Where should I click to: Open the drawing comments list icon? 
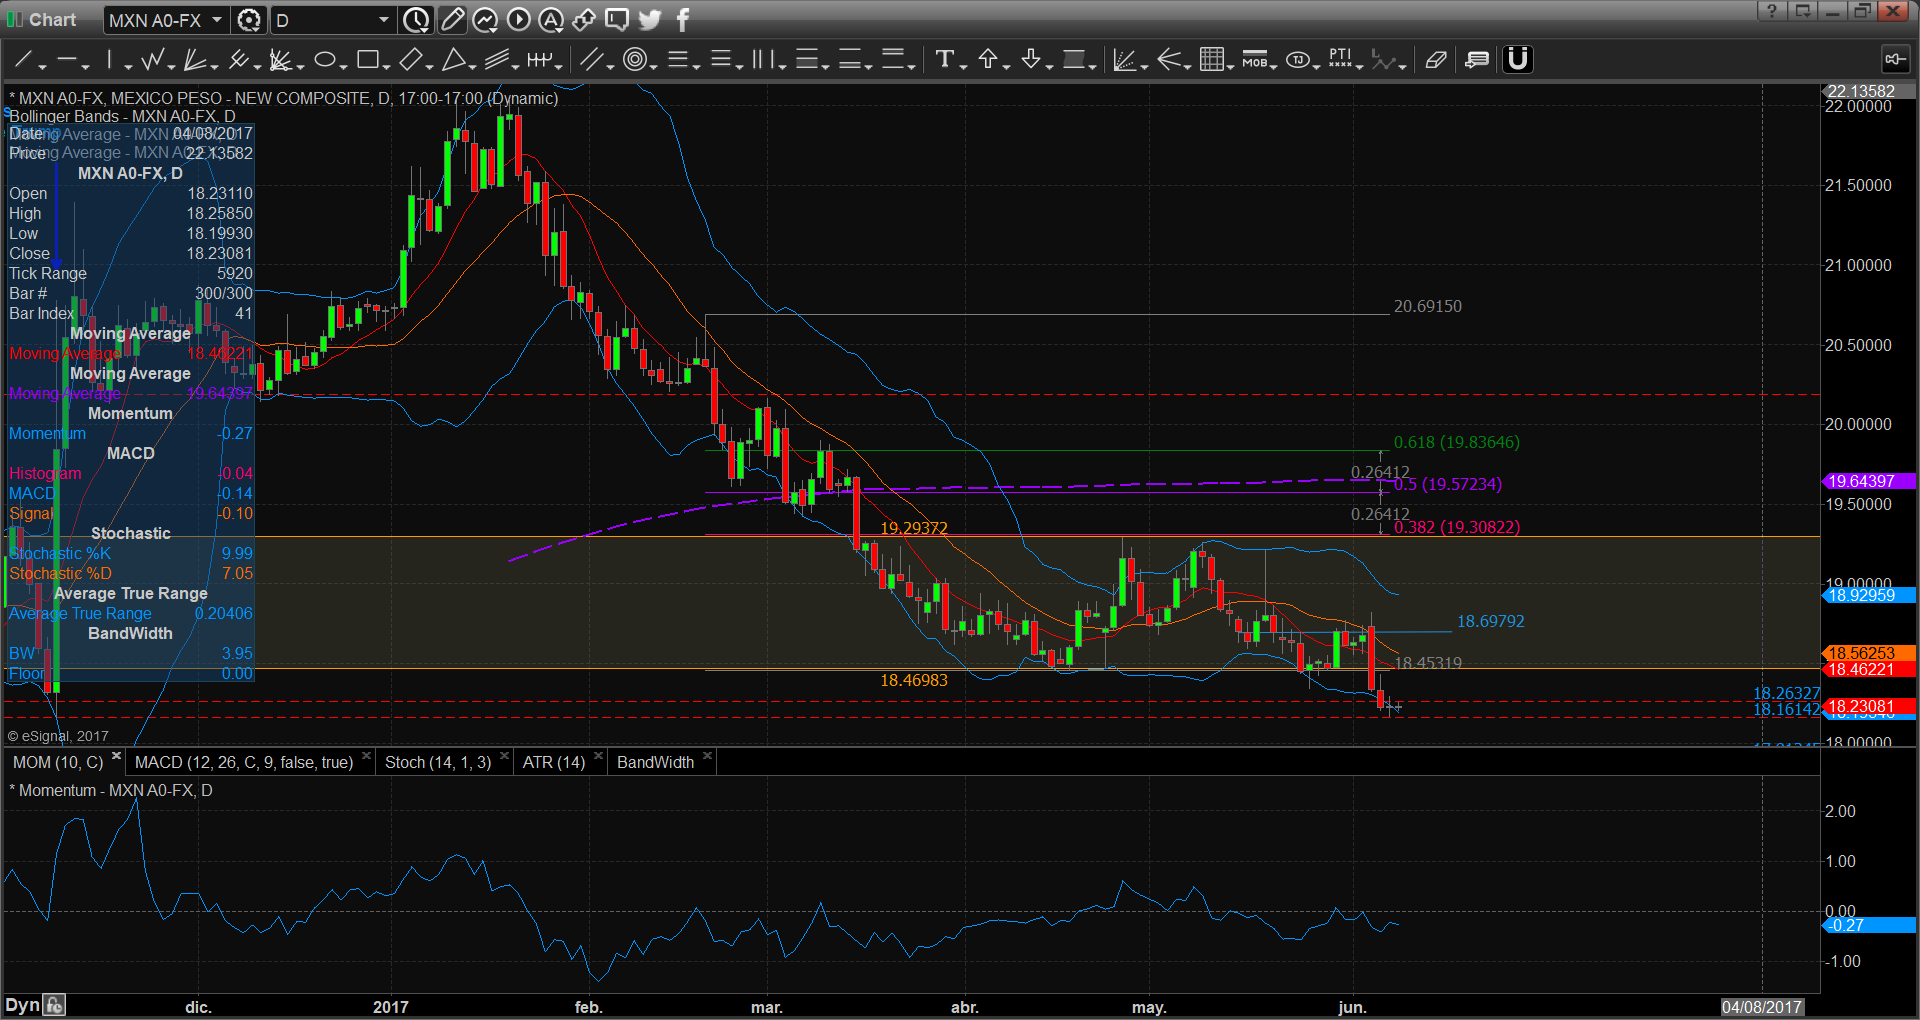click(1477, 60)
